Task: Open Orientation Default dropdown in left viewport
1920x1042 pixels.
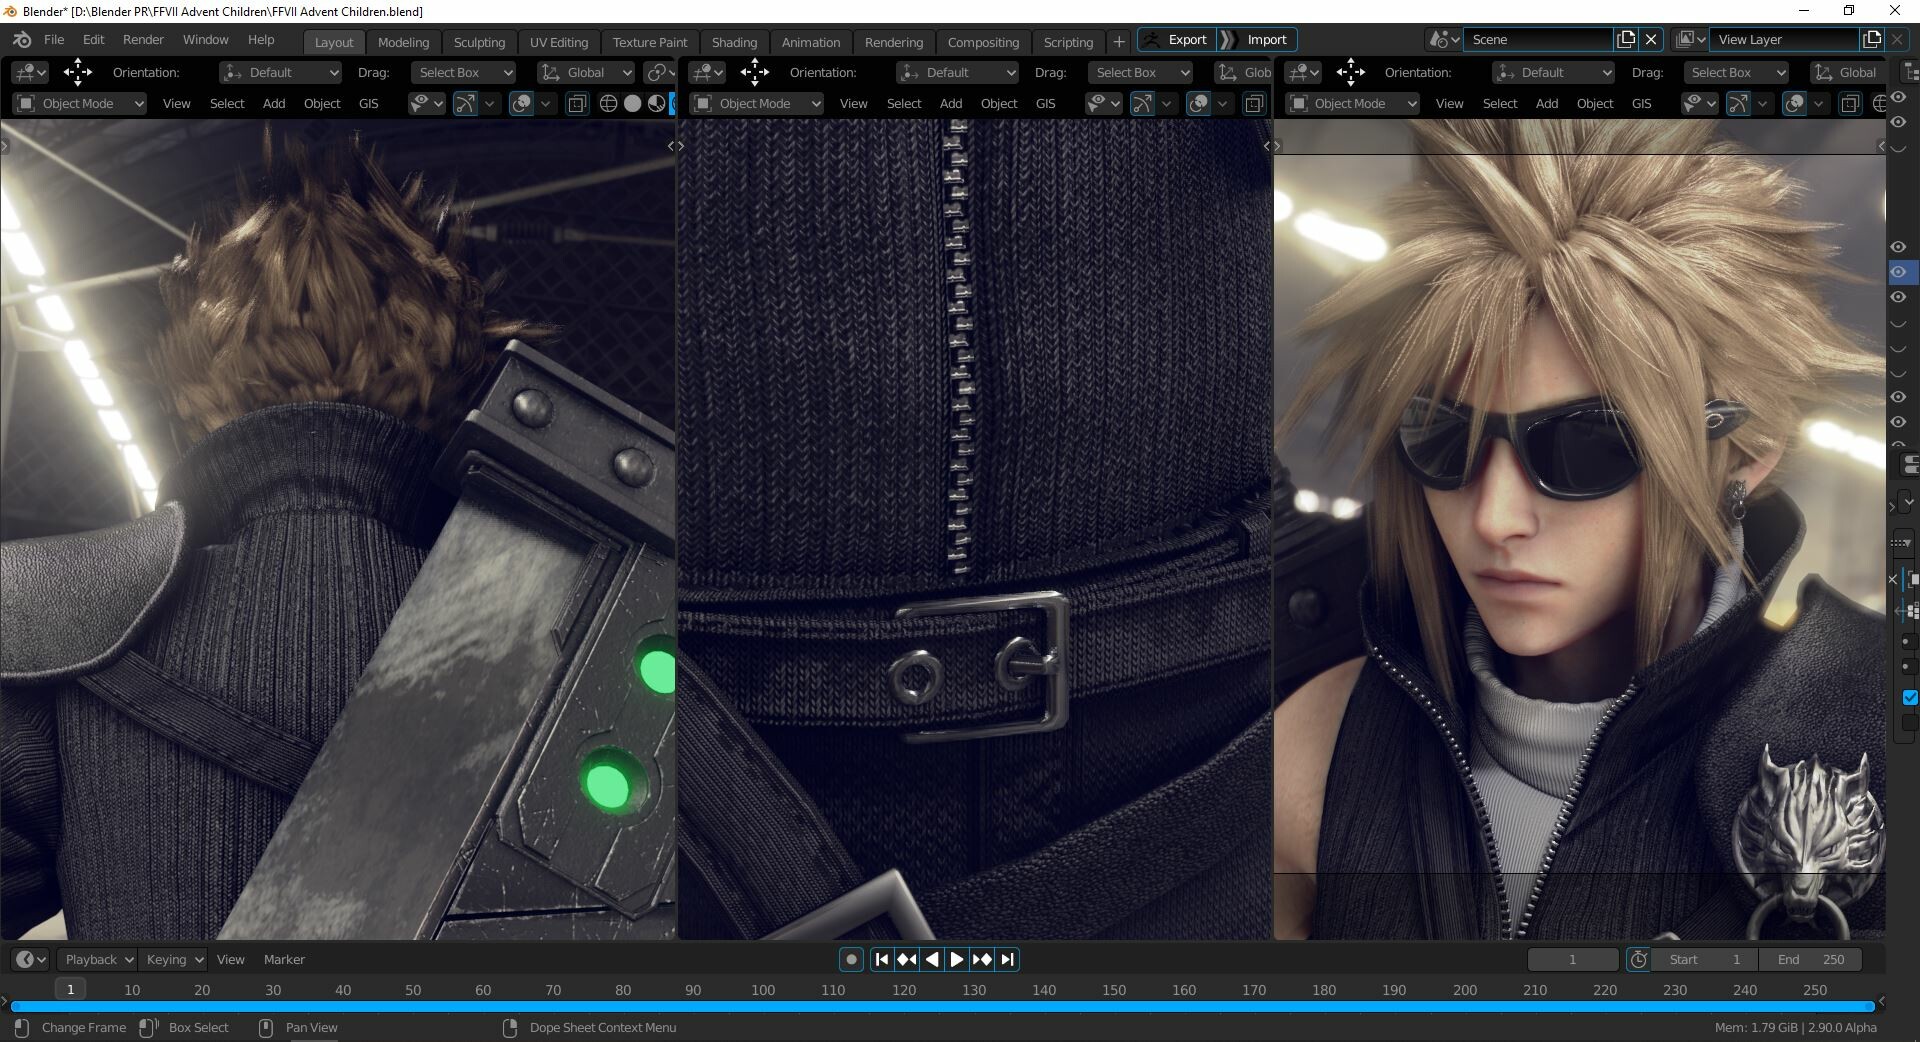Action: (x=281, y=73)
